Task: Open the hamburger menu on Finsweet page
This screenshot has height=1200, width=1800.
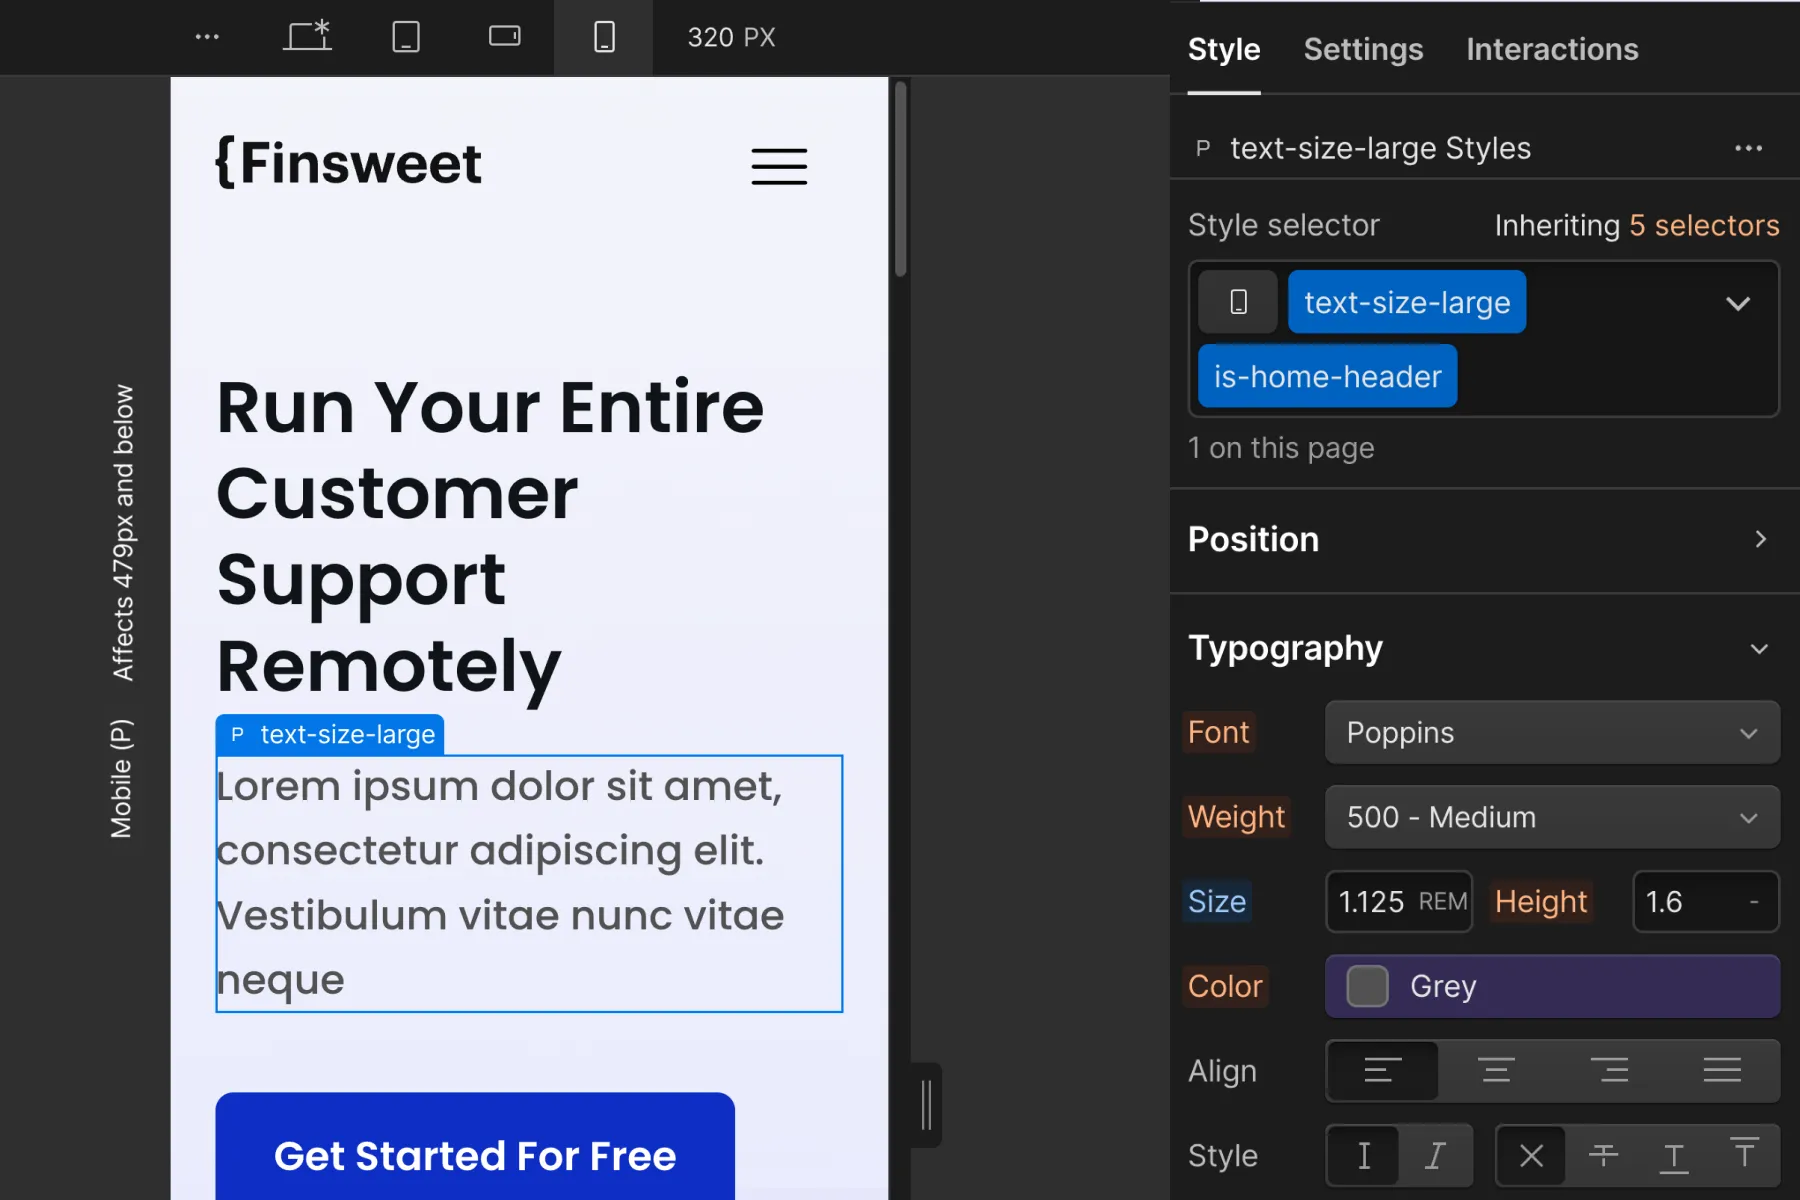Action: 779,166
